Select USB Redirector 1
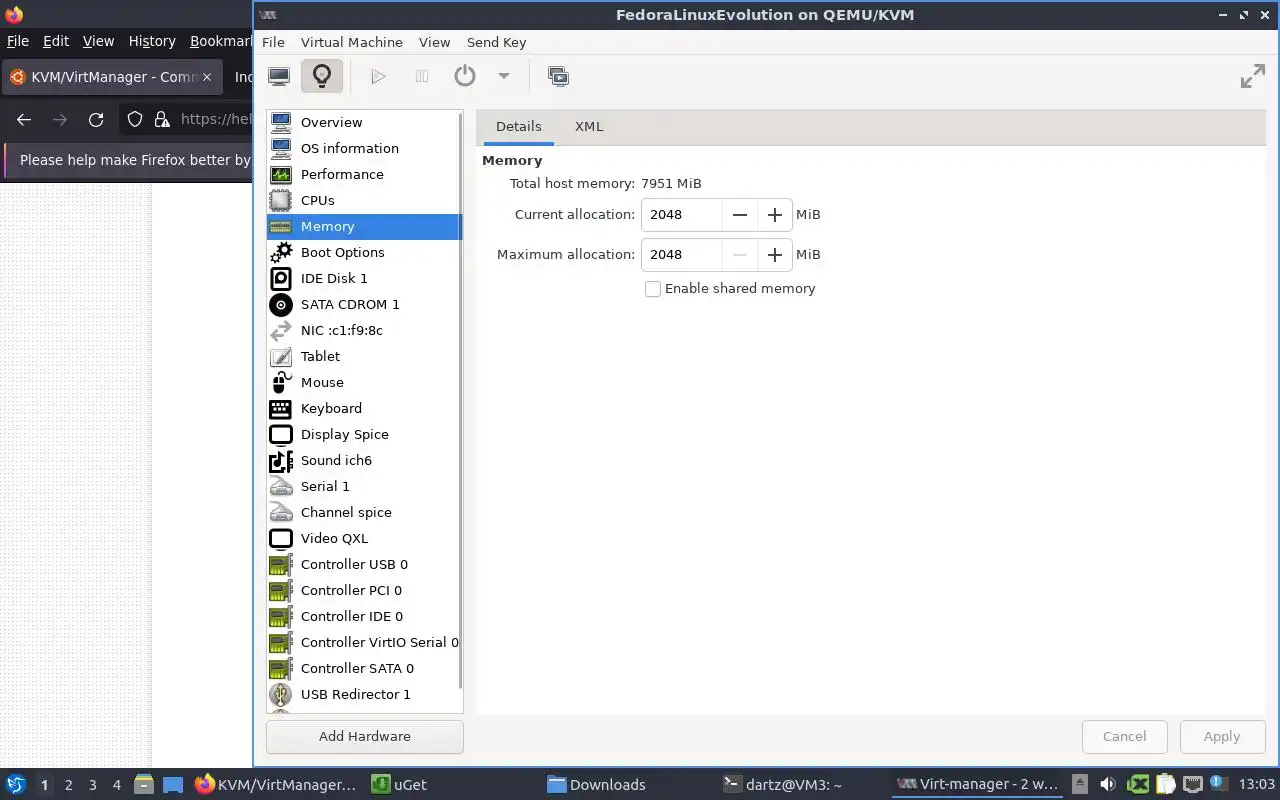The height and width of the screenshot is (800, 1280). [364, 694]
